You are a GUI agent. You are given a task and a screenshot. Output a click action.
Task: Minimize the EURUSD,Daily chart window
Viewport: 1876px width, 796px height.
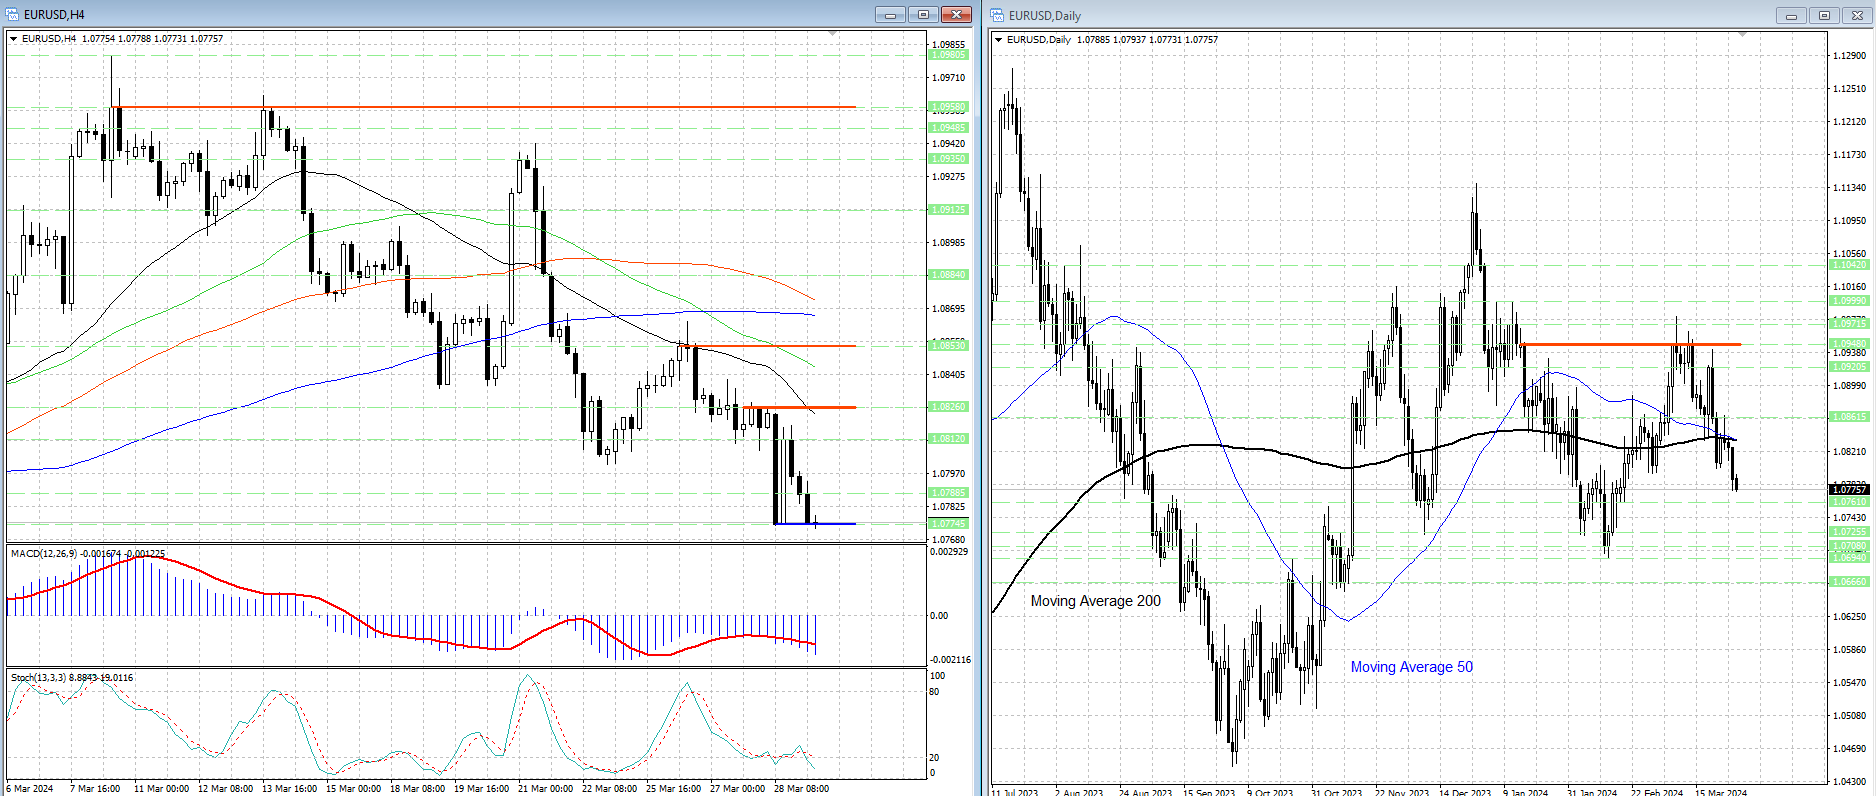(x=1790, y=15)
